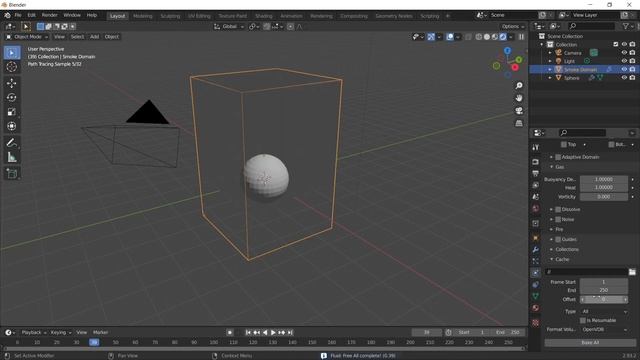Hide the Camera in viewport
This screenshot has height=360, width=640.
(624, 53)
